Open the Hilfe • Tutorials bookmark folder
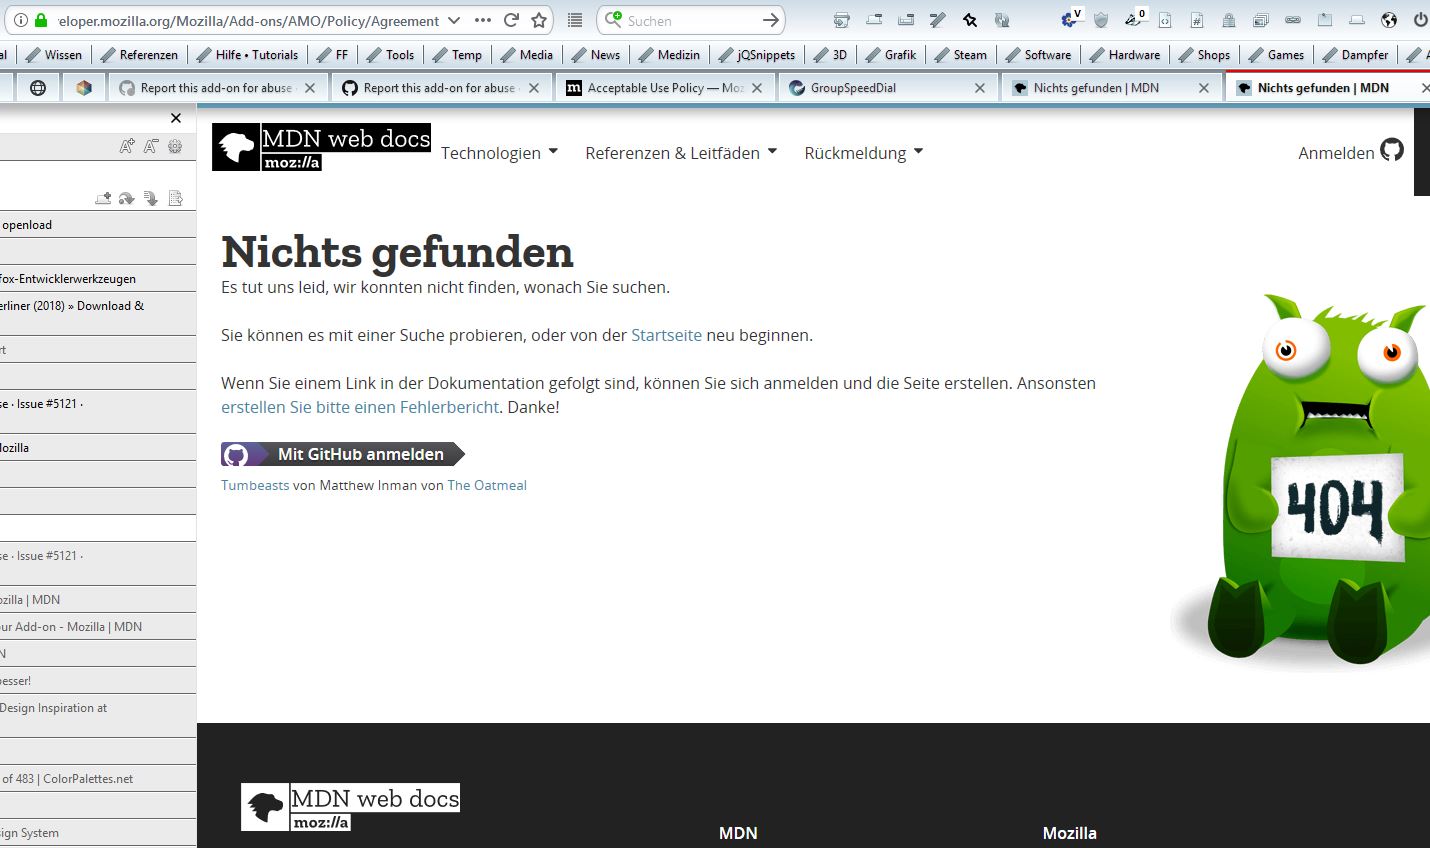The height and width of the screenshot is (848, 1430). pos(247,55)
